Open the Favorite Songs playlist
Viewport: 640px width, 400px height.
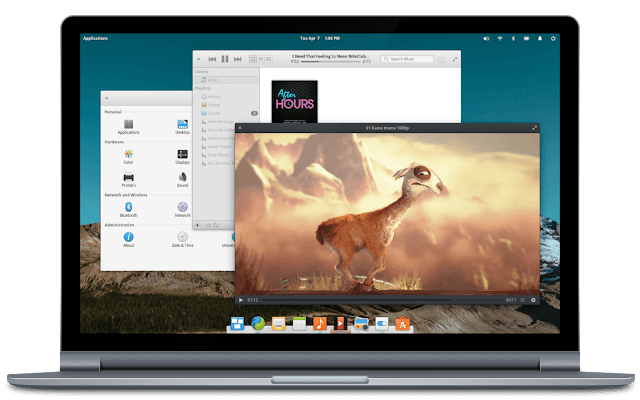click(x=218, y=122)
